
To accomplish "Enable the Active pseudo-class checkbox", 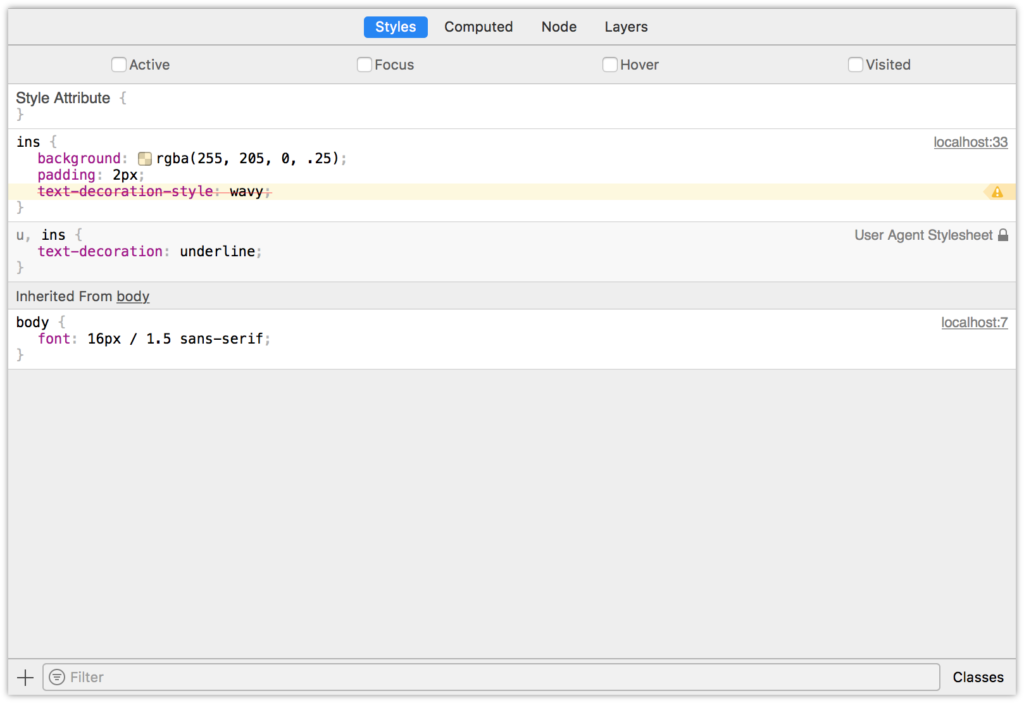I will point(119,65).
